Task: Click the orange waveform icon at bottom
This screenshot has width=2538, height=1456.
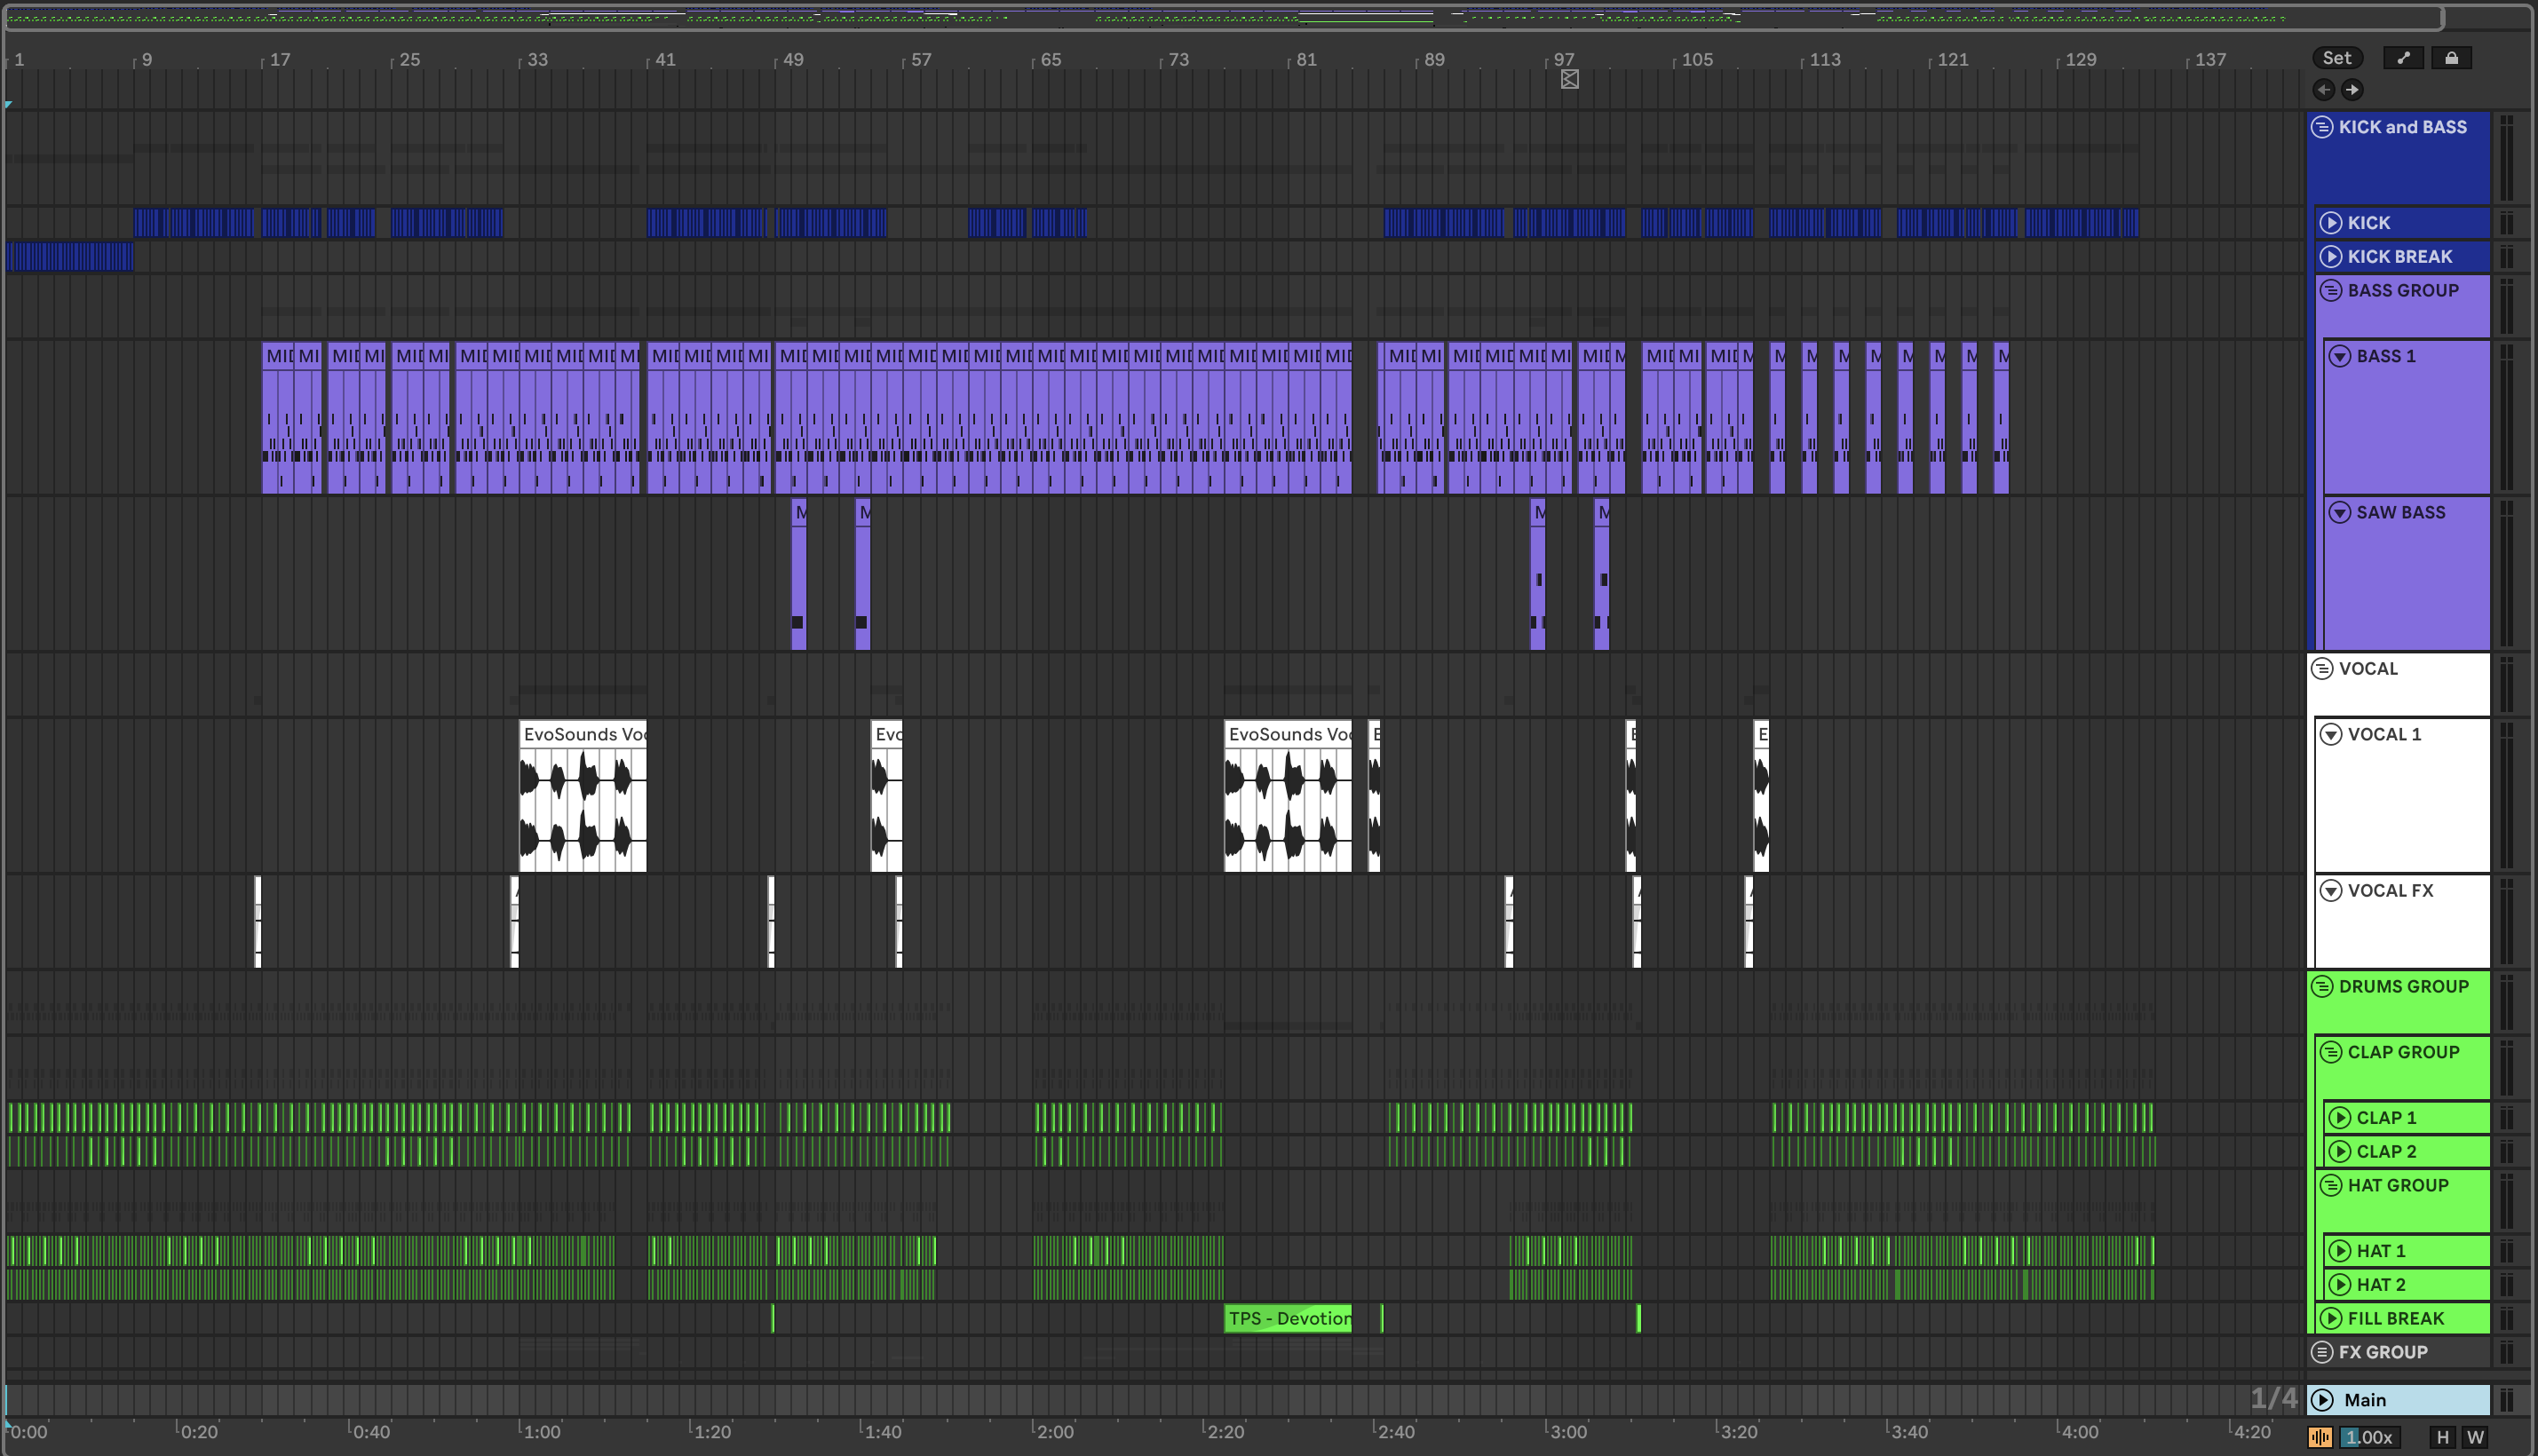Action: [x=2320, y=1437]
